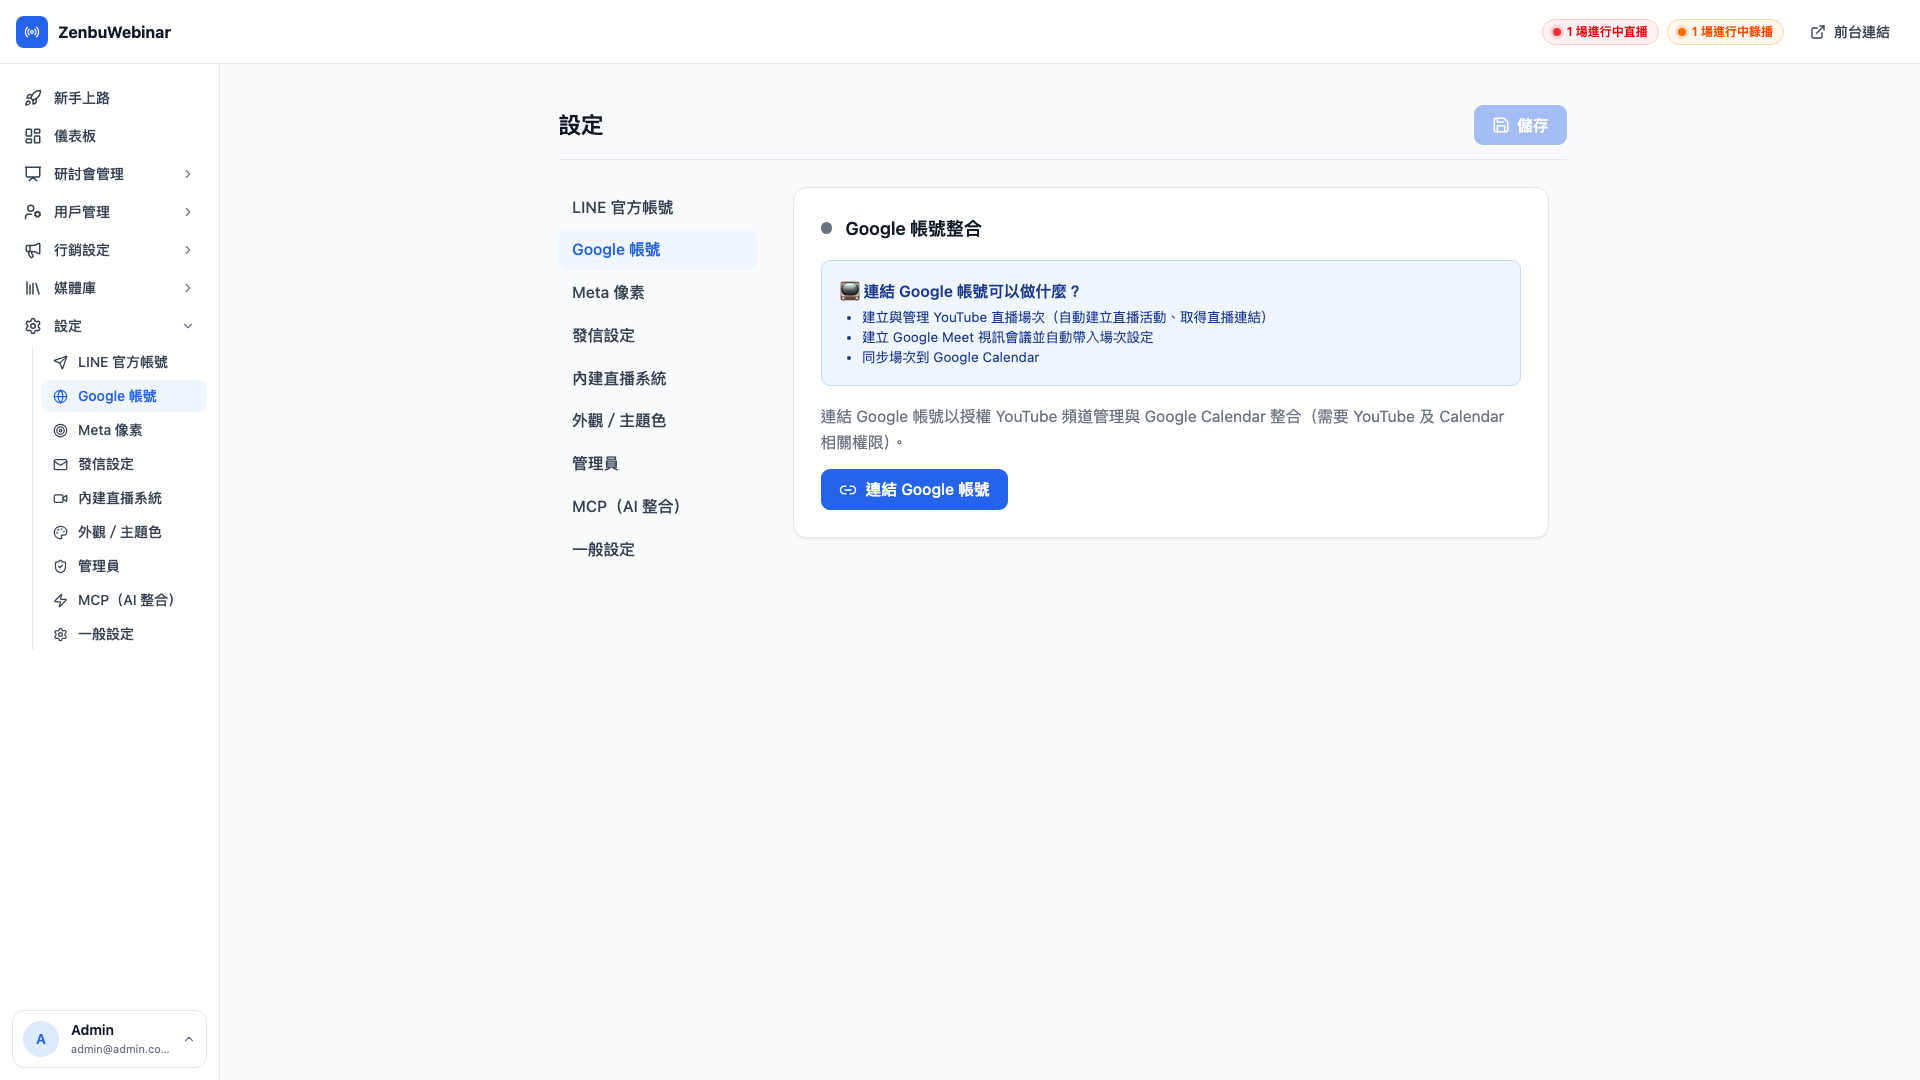Screen dimensions: 1920x1080
Task: Click the ZenbuWebinar broadcast logo icon
Action: tap(32, 32)
